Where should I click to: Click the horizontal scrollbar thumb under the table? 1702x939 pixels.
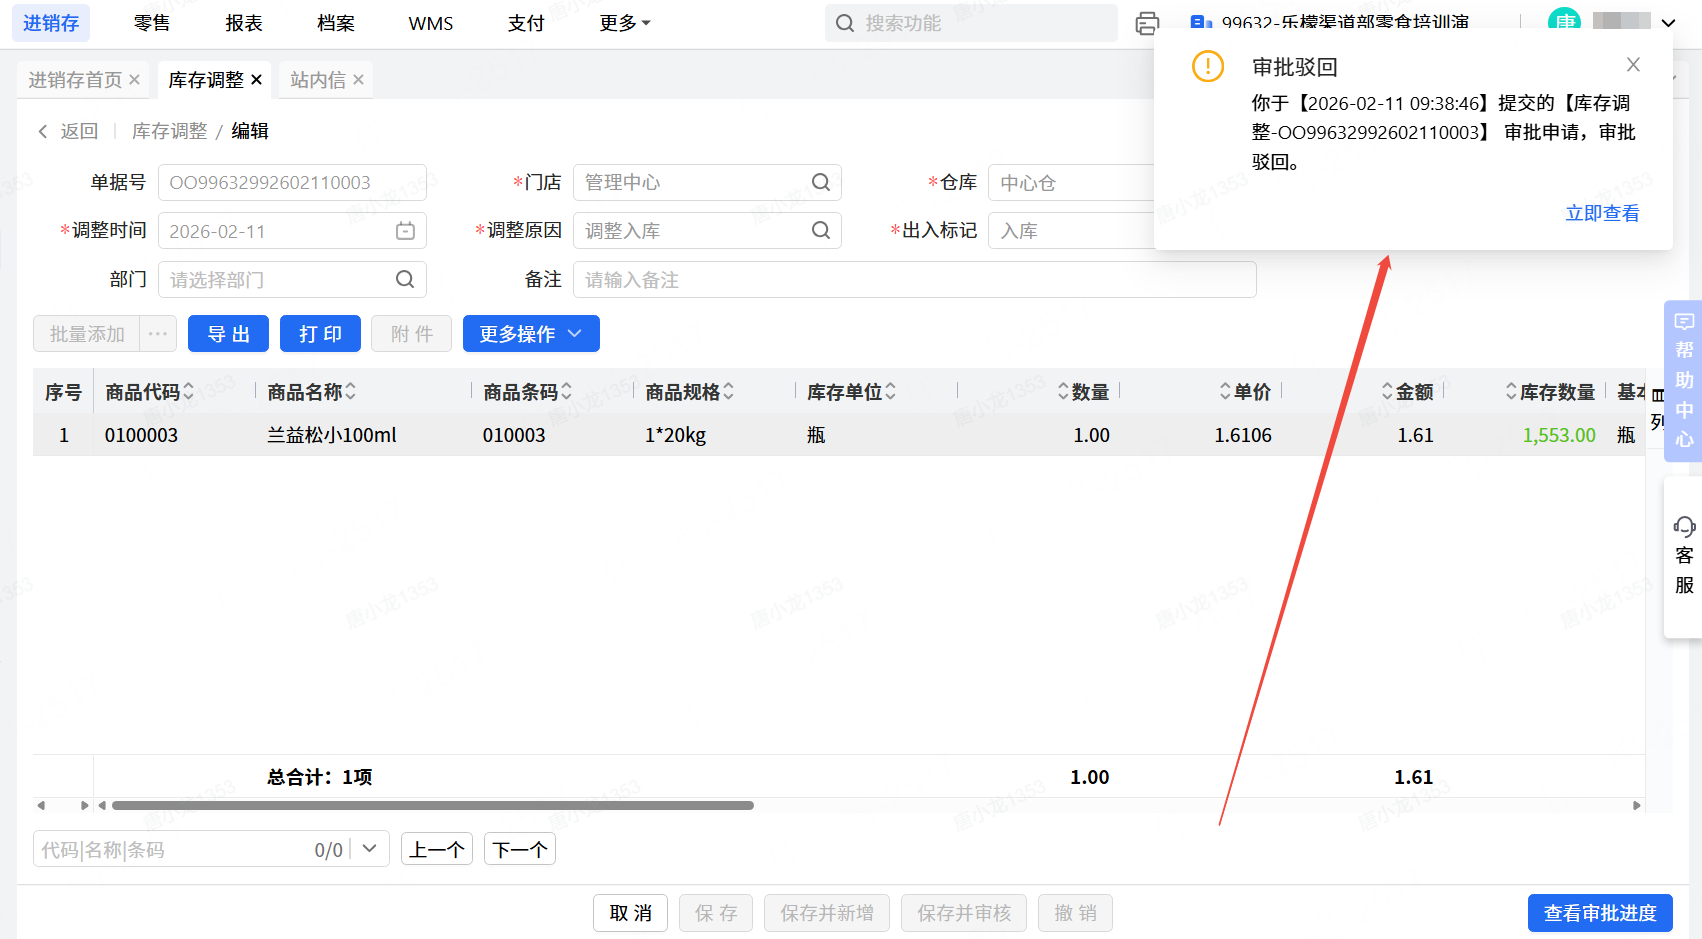tap(433, 805)
